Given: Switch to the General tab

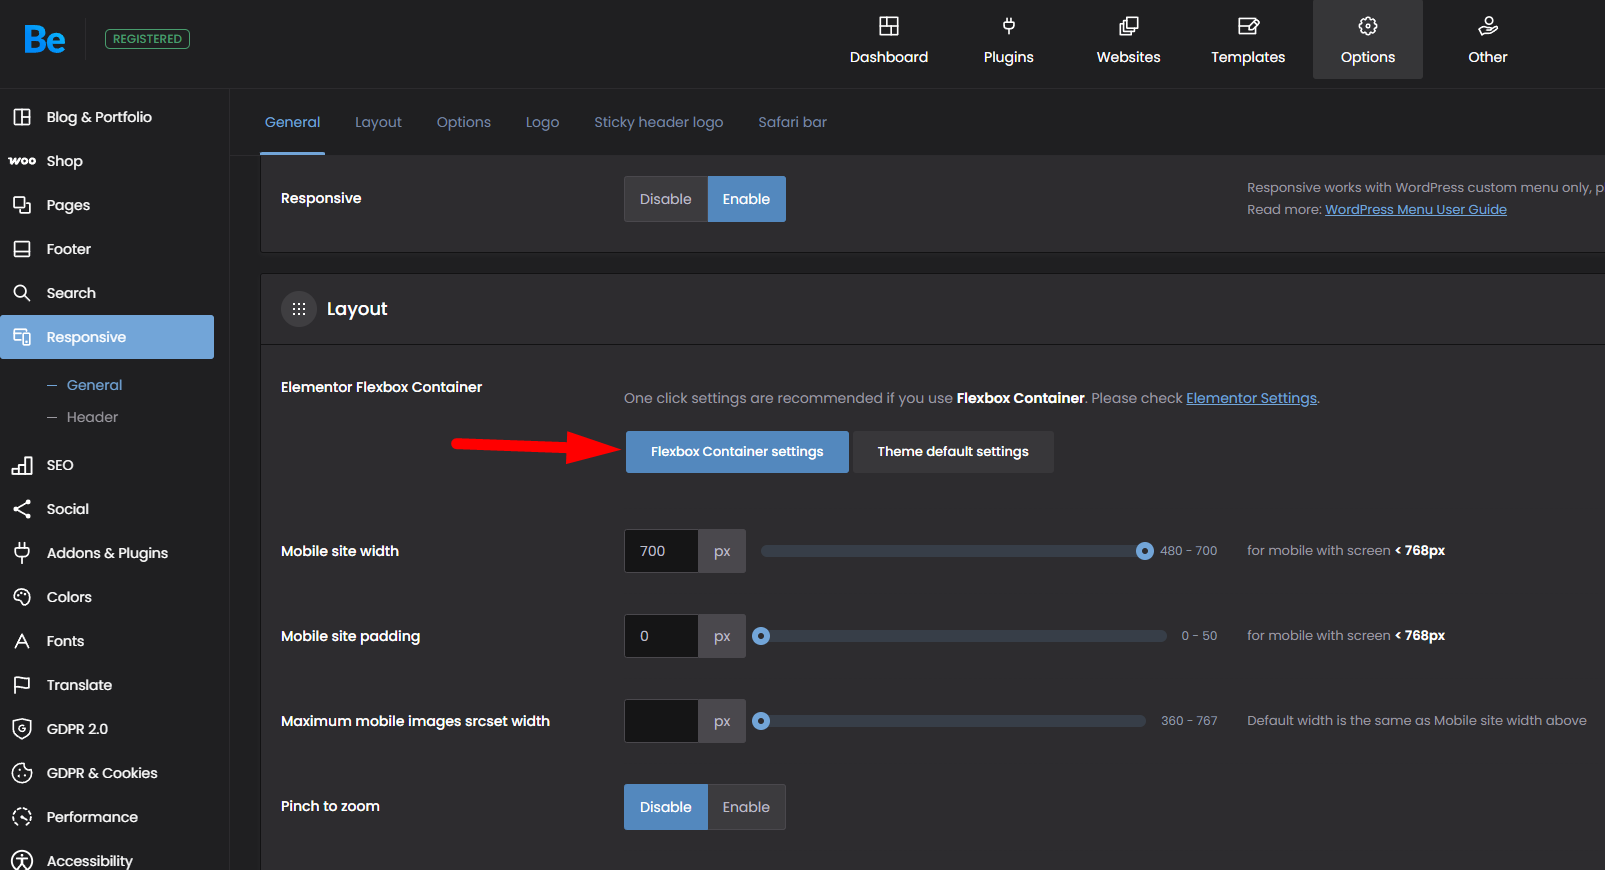Looking at the screenshot, I should coord(293,122).
